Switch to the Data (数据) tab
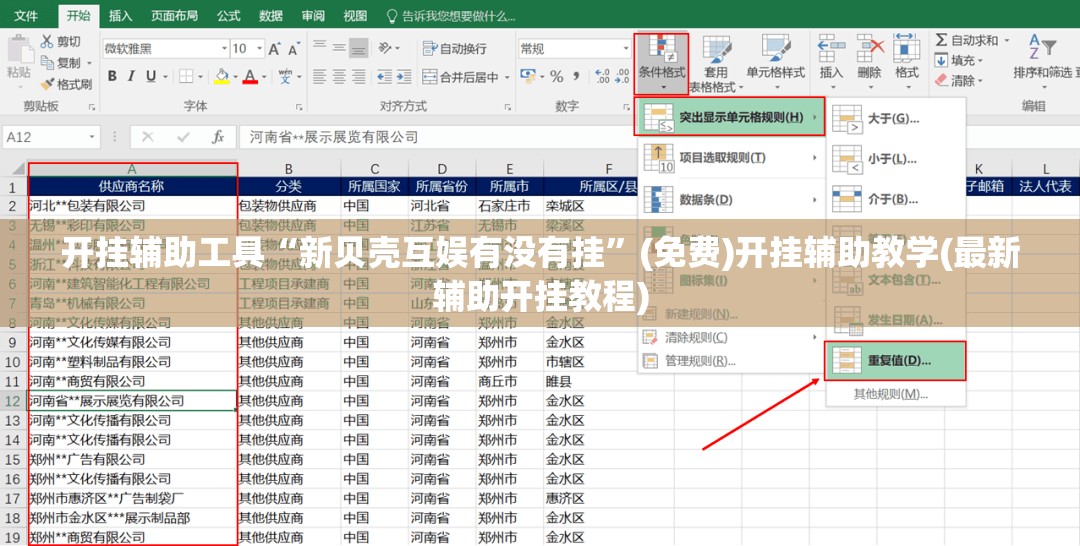1080x546 pixels. [271, 15]
